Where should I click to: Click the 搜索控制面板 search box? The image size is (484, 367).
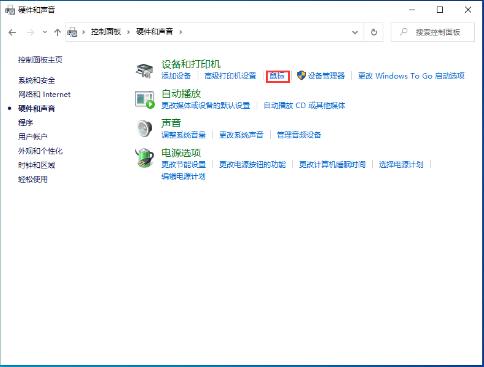433,32
